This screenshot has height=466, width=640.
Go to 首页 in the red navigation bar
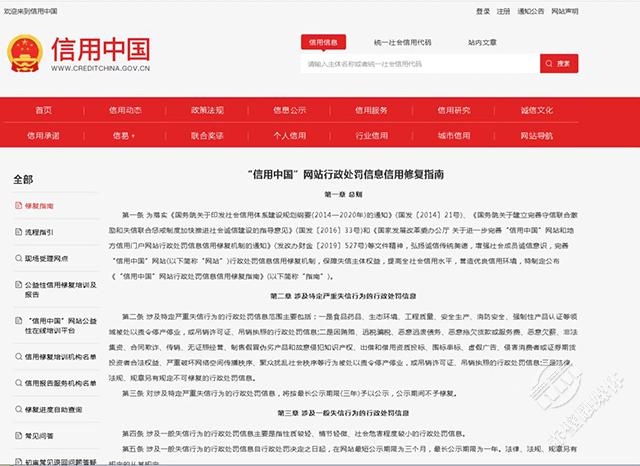coord(44,110)
